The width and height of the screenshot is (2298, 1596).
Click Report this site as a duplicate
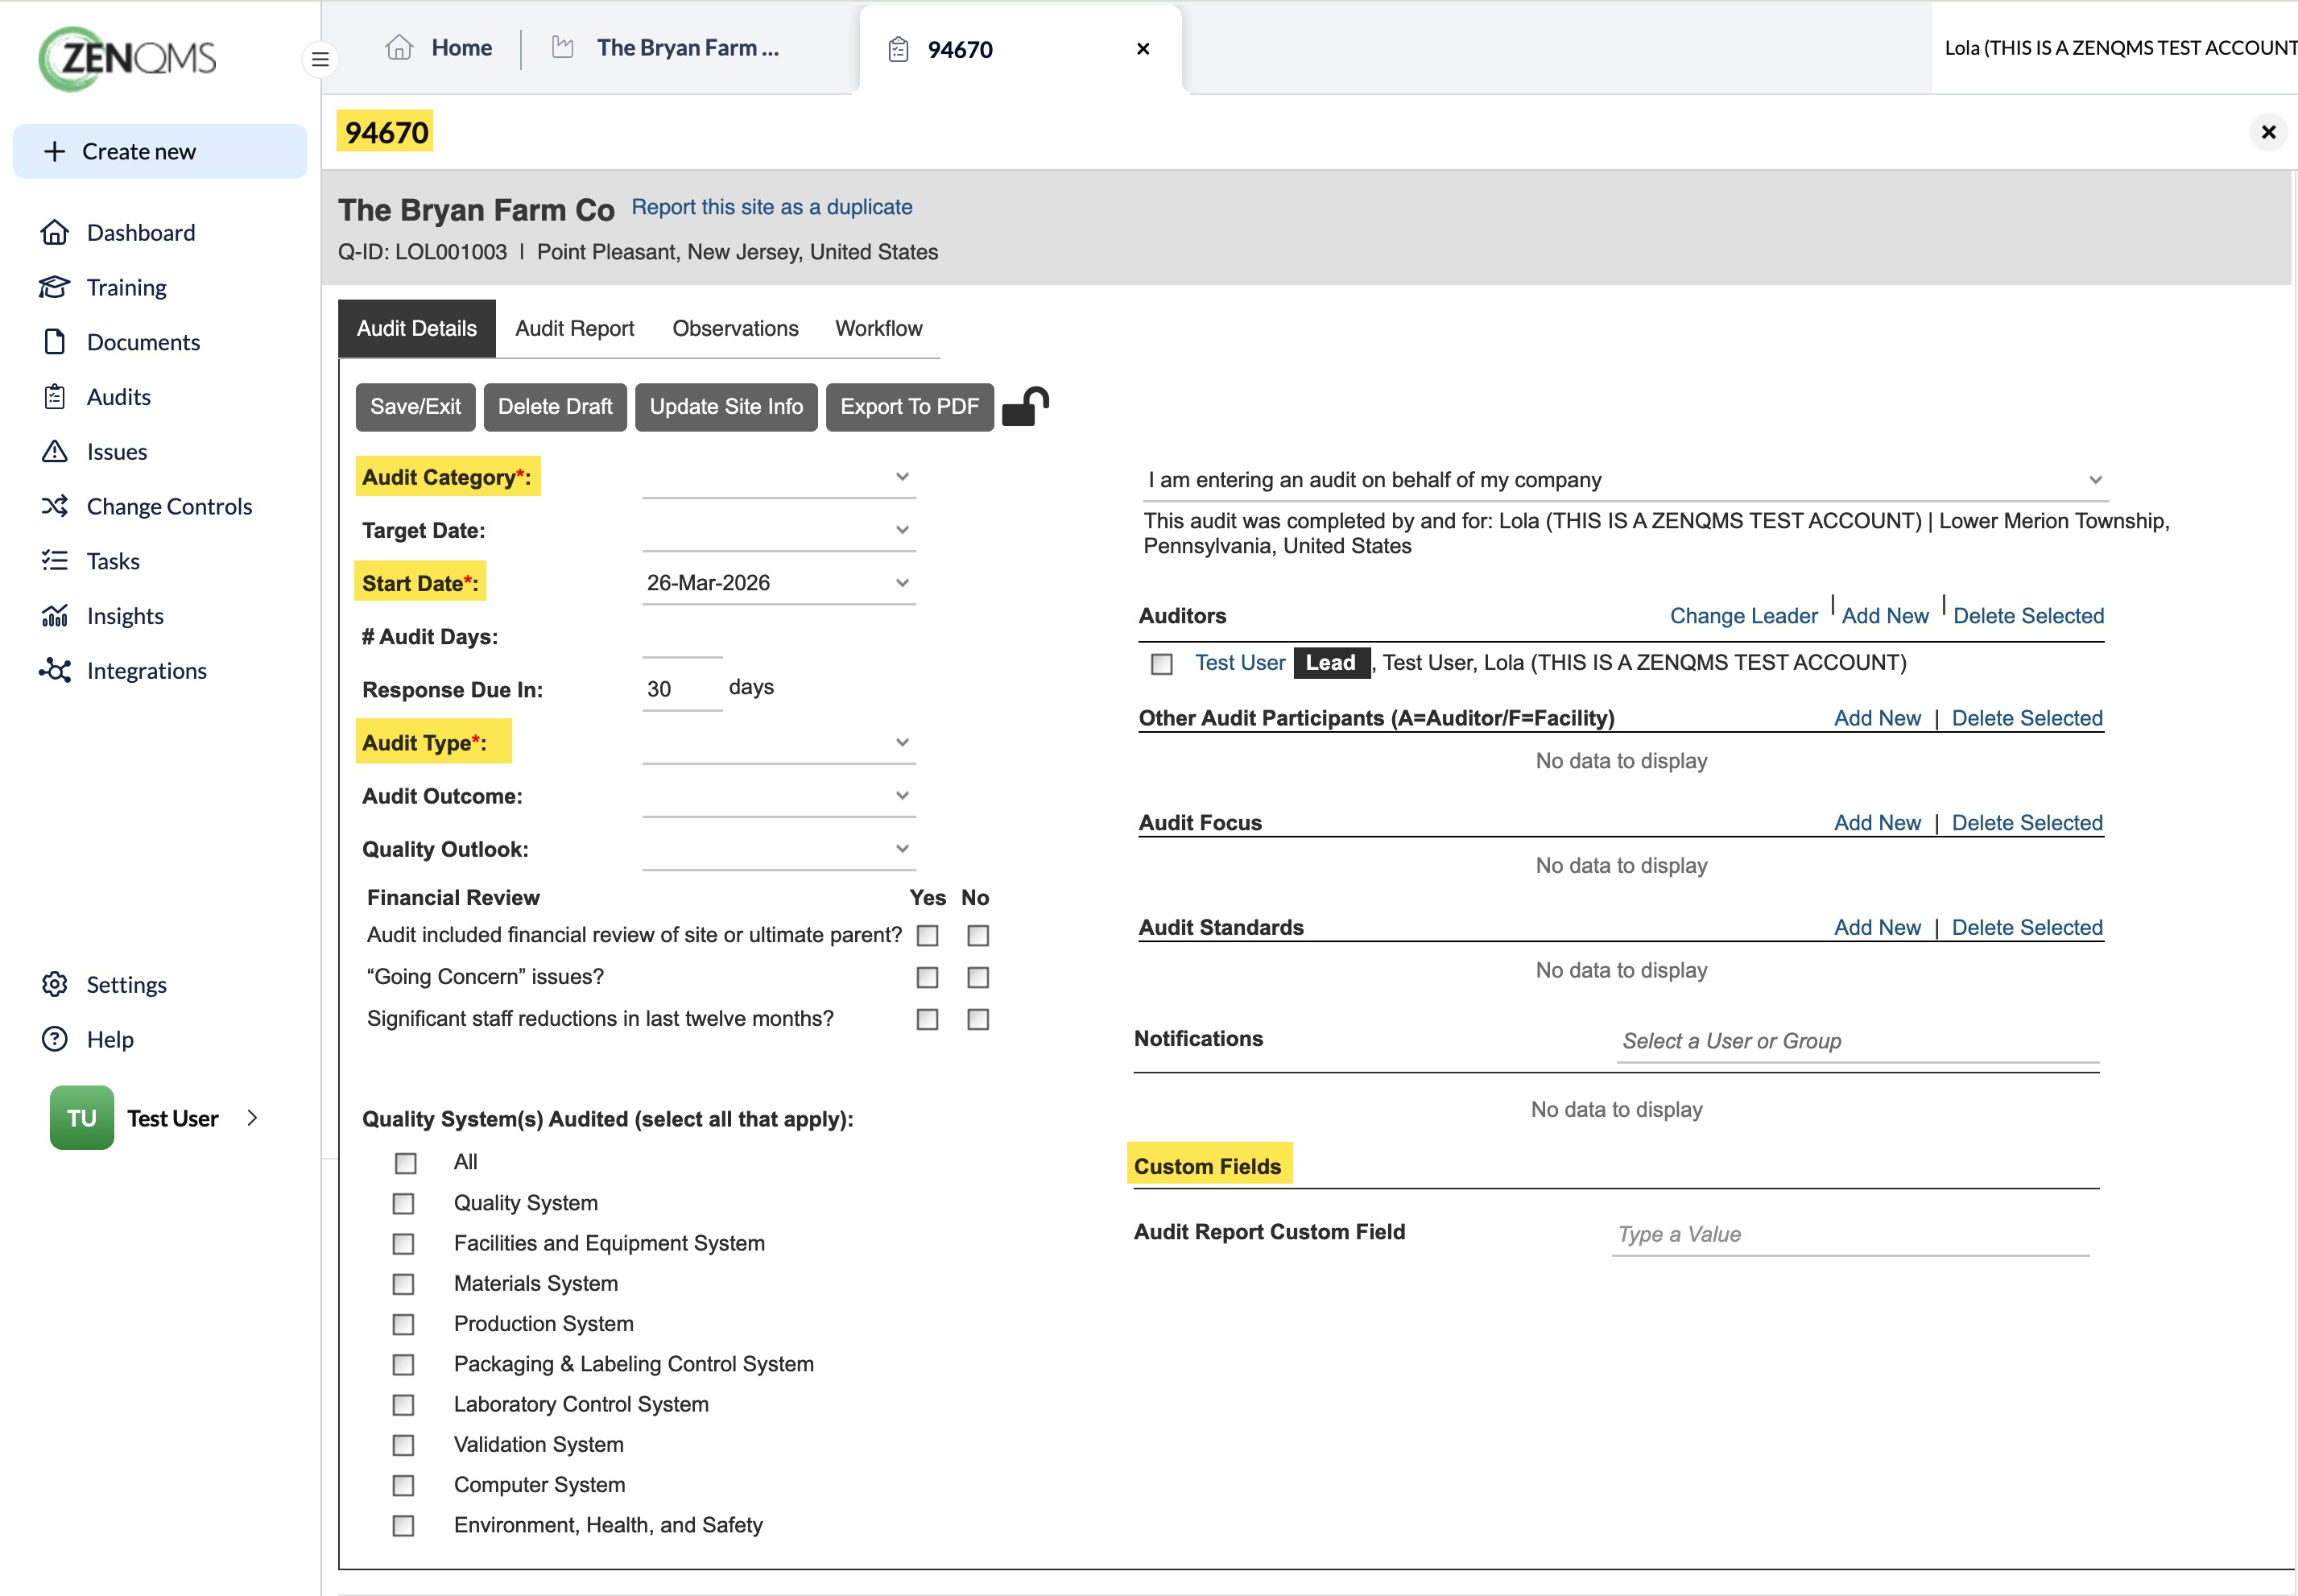pos(771,207)
